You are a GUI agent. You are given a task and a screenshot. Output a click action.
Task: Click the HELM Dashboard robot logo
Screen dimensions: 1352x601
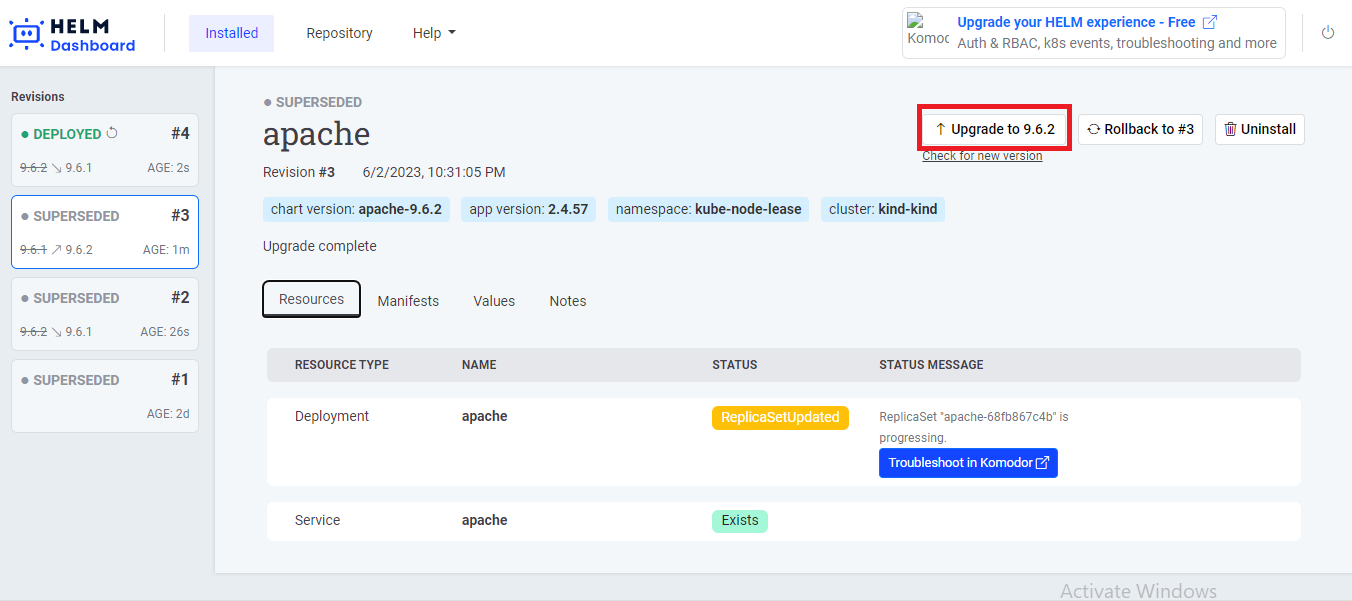click(x=27, y=33)
